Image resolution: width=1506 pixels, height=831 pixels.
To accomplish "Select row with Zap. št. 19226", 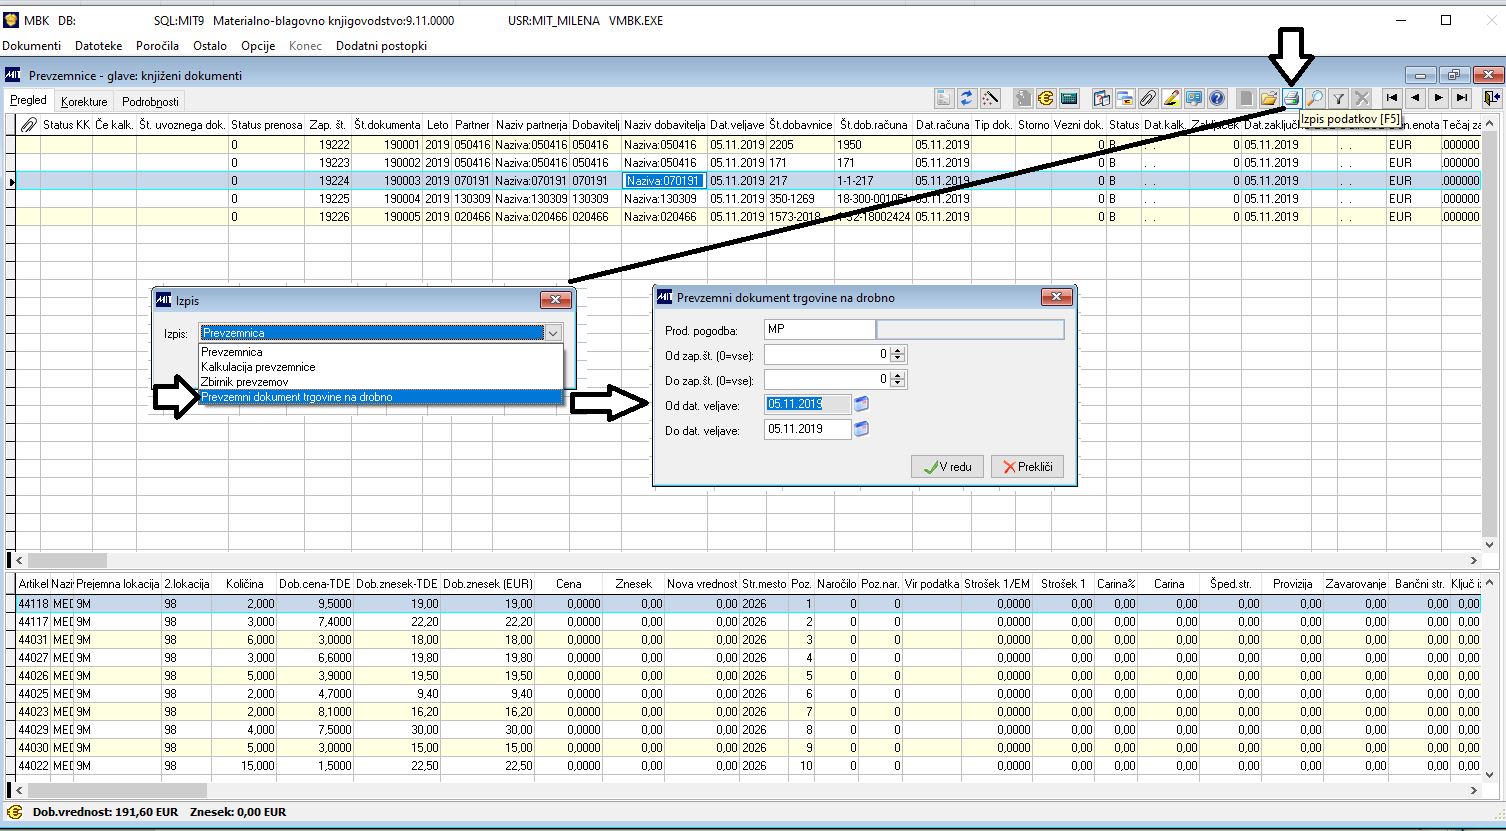I will (747, 216).
